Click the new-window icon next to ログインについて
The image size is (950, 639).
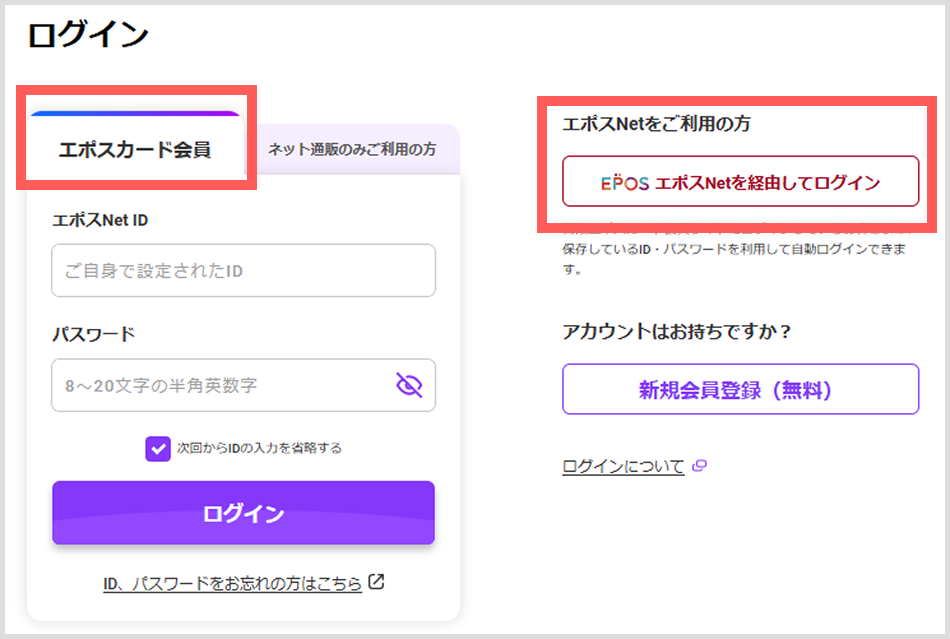699,466
